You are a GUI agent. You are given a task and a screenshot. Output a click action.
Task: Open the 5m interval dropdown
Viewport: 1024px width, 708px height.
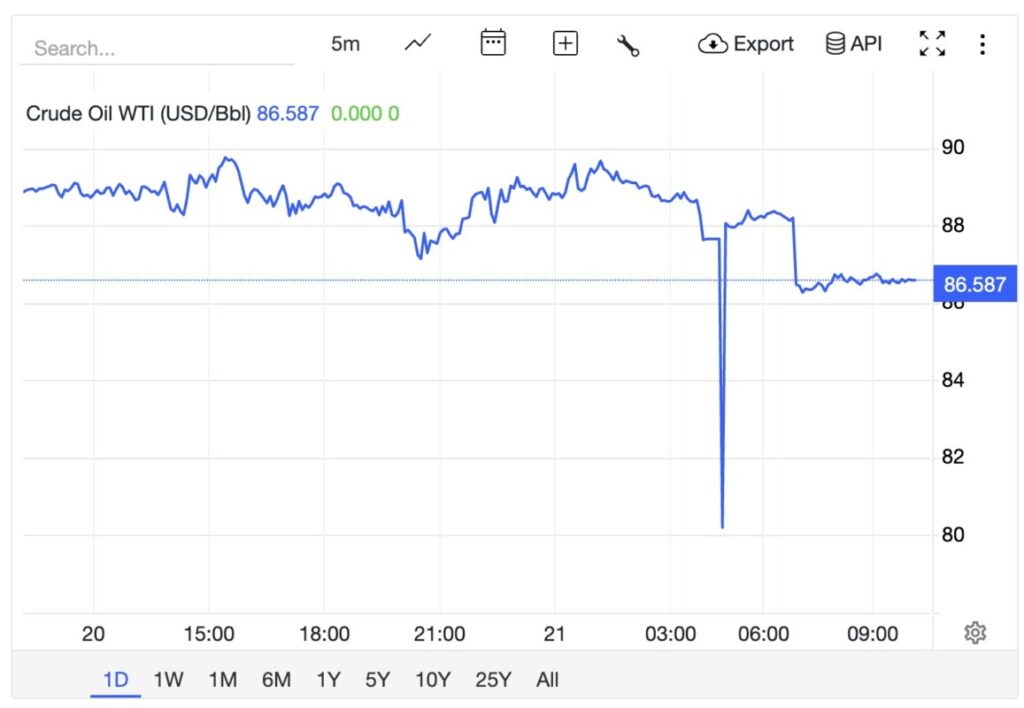[345, 43]
